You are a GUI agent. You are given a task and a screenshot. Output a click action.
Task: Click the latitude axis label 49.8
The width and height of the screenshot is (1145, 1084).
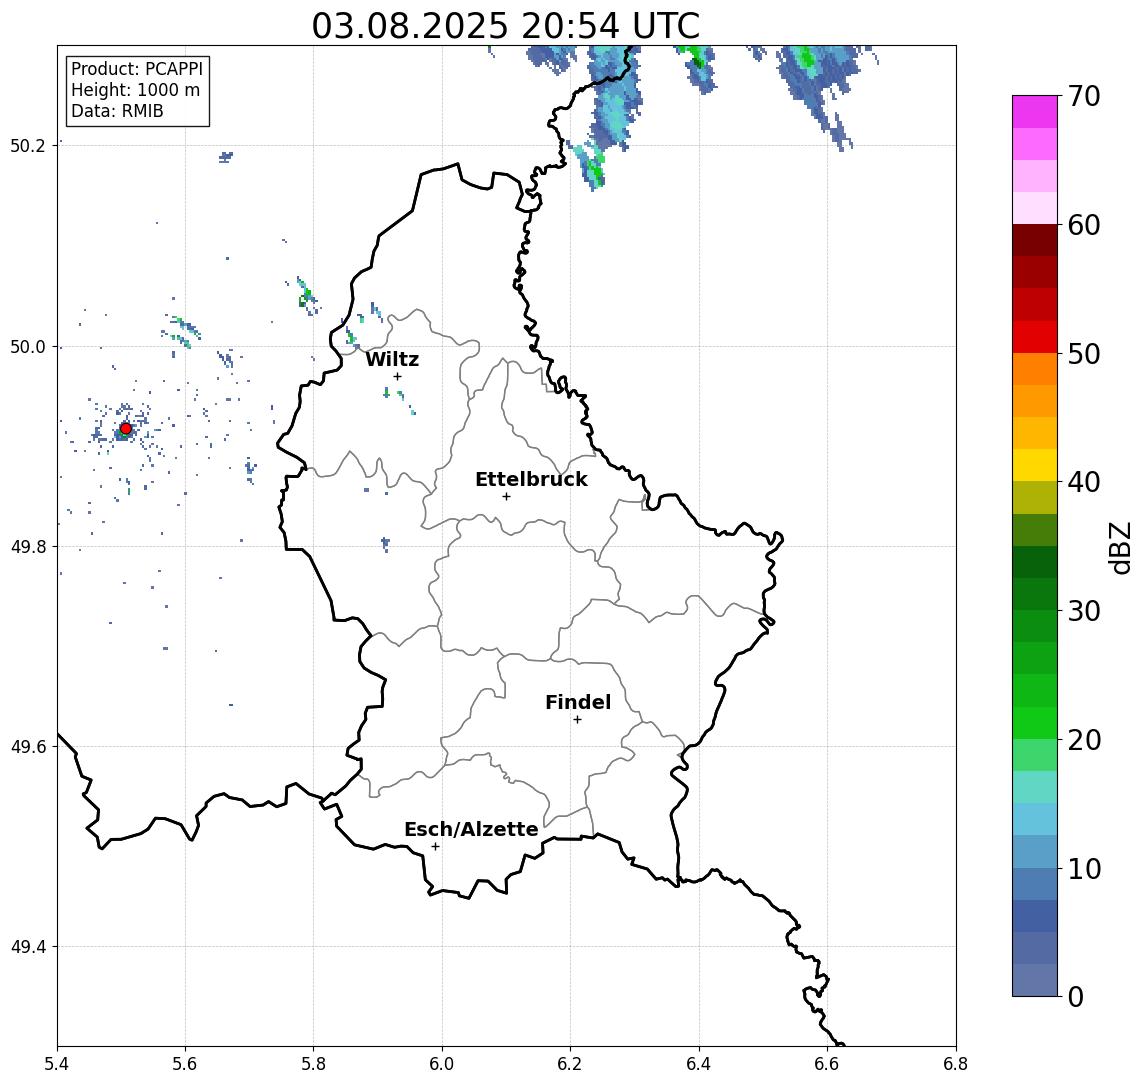(x=28, y=546)
